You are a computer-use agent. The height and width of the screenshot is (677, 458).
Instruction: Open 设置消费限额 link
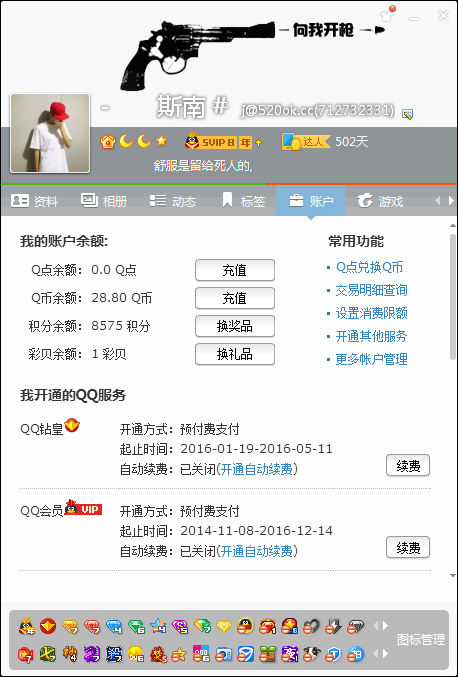click(x=372, y=313)
